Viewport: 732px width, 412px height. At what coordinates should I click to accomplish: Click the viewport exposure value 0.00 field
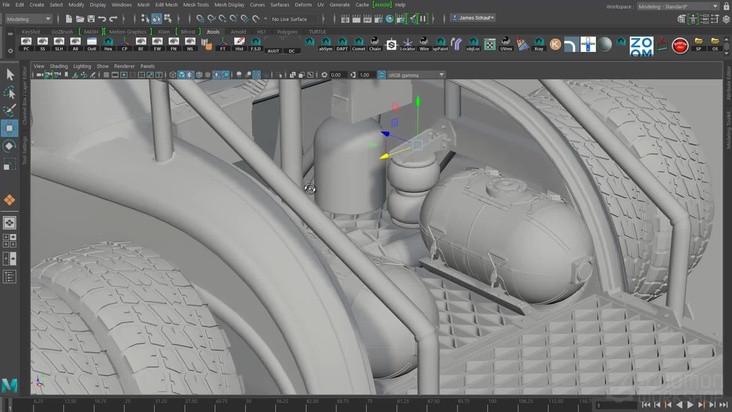point(338,75)
